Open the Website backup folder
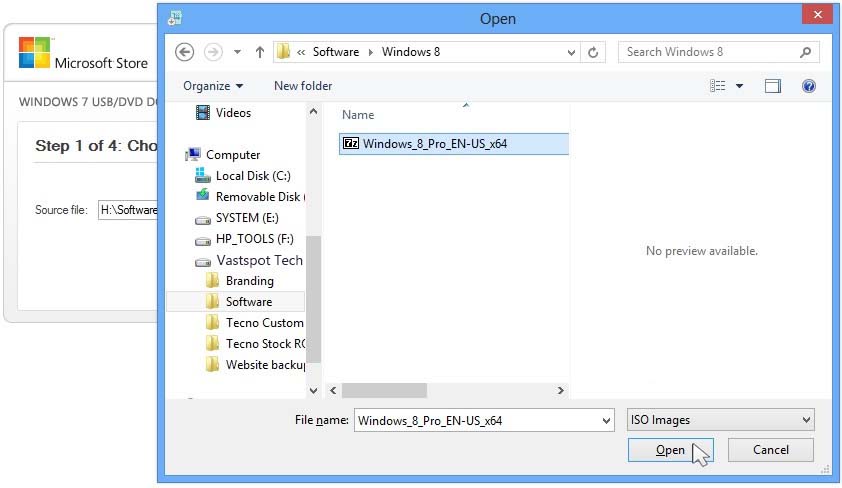This screenshot has width=842, height=488. [x=265, y=365]
